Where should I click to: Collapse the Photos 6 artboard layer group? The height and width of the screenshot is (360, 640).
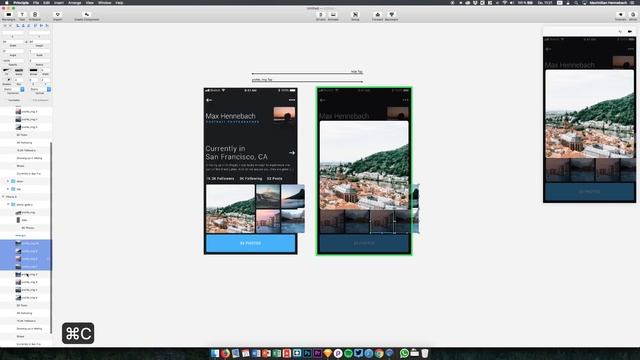tap(3, 197)
